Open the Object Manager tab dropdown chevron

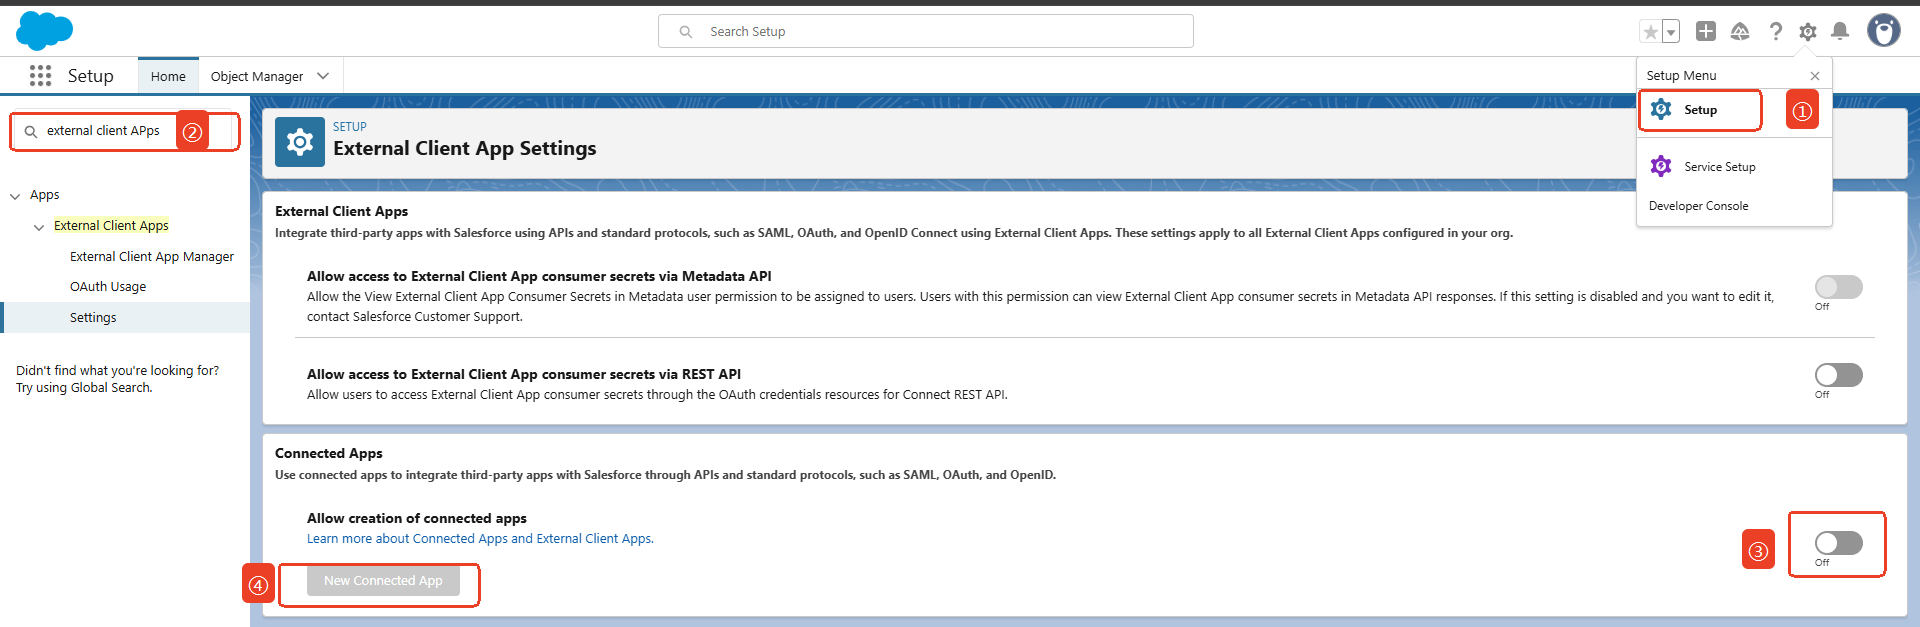(x=323, y=76)
